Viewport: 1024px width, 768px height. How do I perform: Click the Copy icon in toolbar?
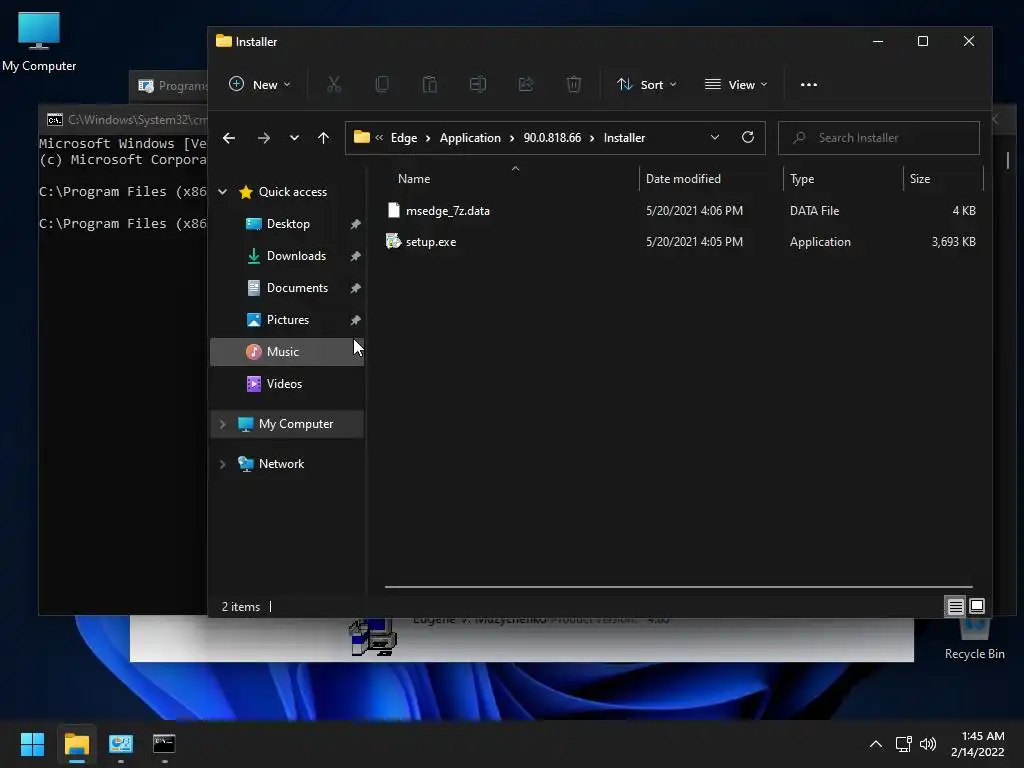pyautogui.click(x=382, y=84)
